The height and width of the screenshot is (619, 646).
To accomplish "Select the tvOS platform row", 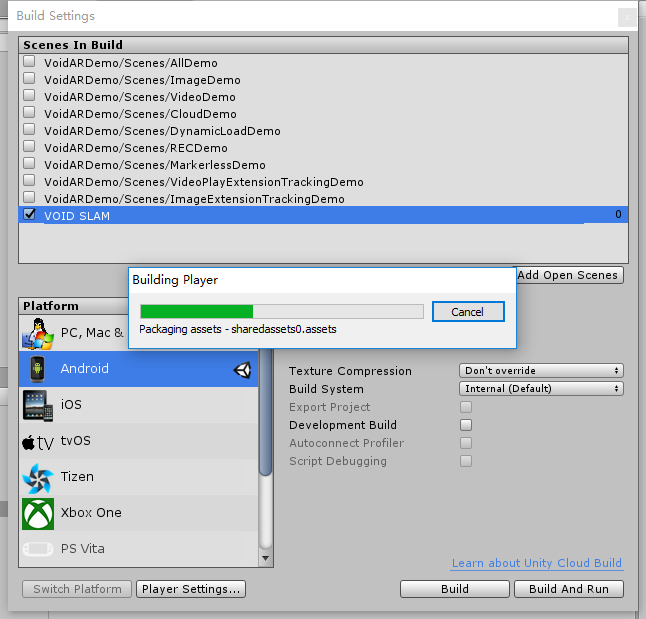I will click(138, 441).
